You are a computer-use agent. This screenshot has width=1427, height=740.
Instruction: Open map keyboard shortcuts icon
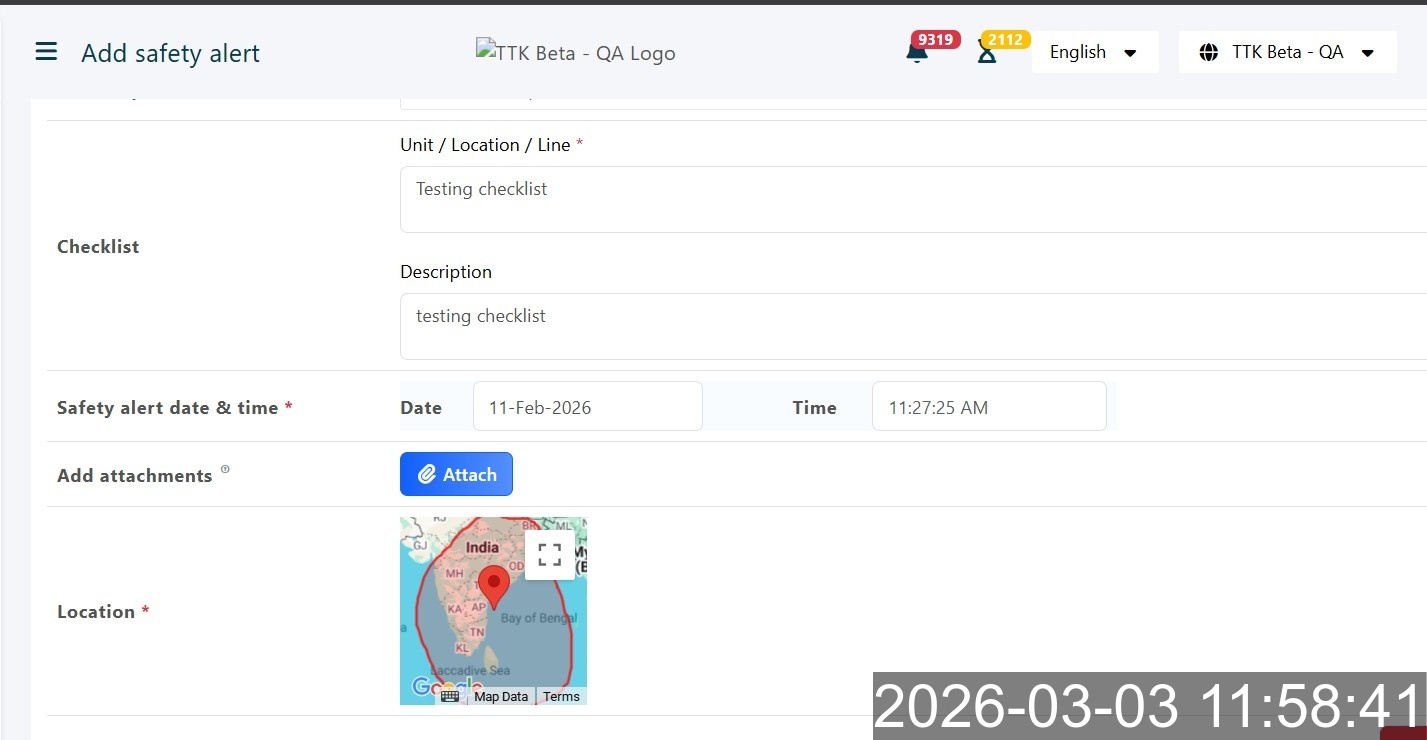pos(450,696)
